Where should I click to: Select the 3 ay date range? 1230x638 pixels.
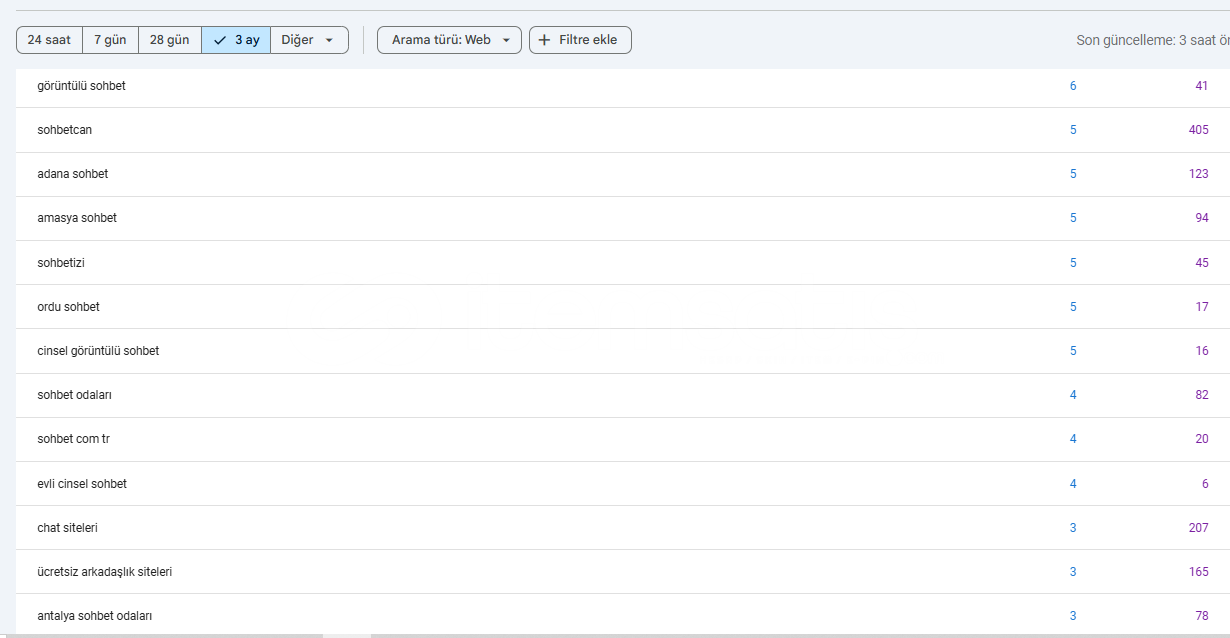(236, 40)
